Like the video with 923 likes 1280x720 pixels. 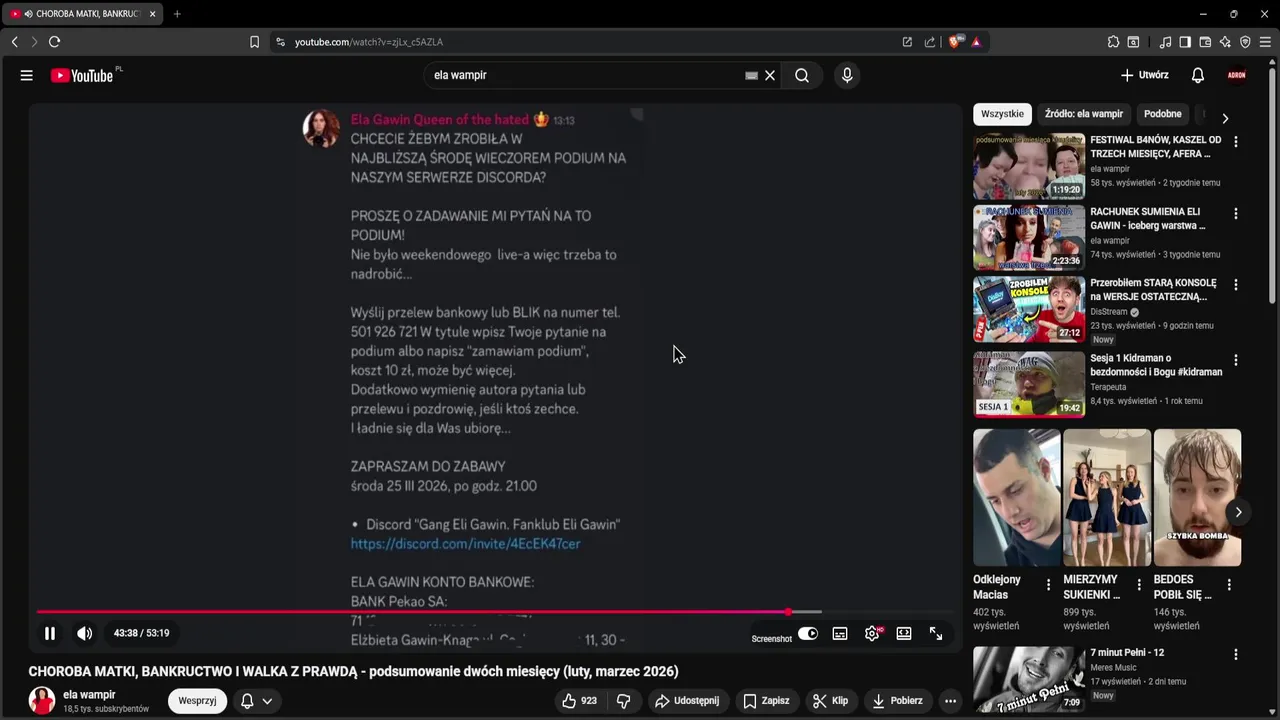[579, 701]
